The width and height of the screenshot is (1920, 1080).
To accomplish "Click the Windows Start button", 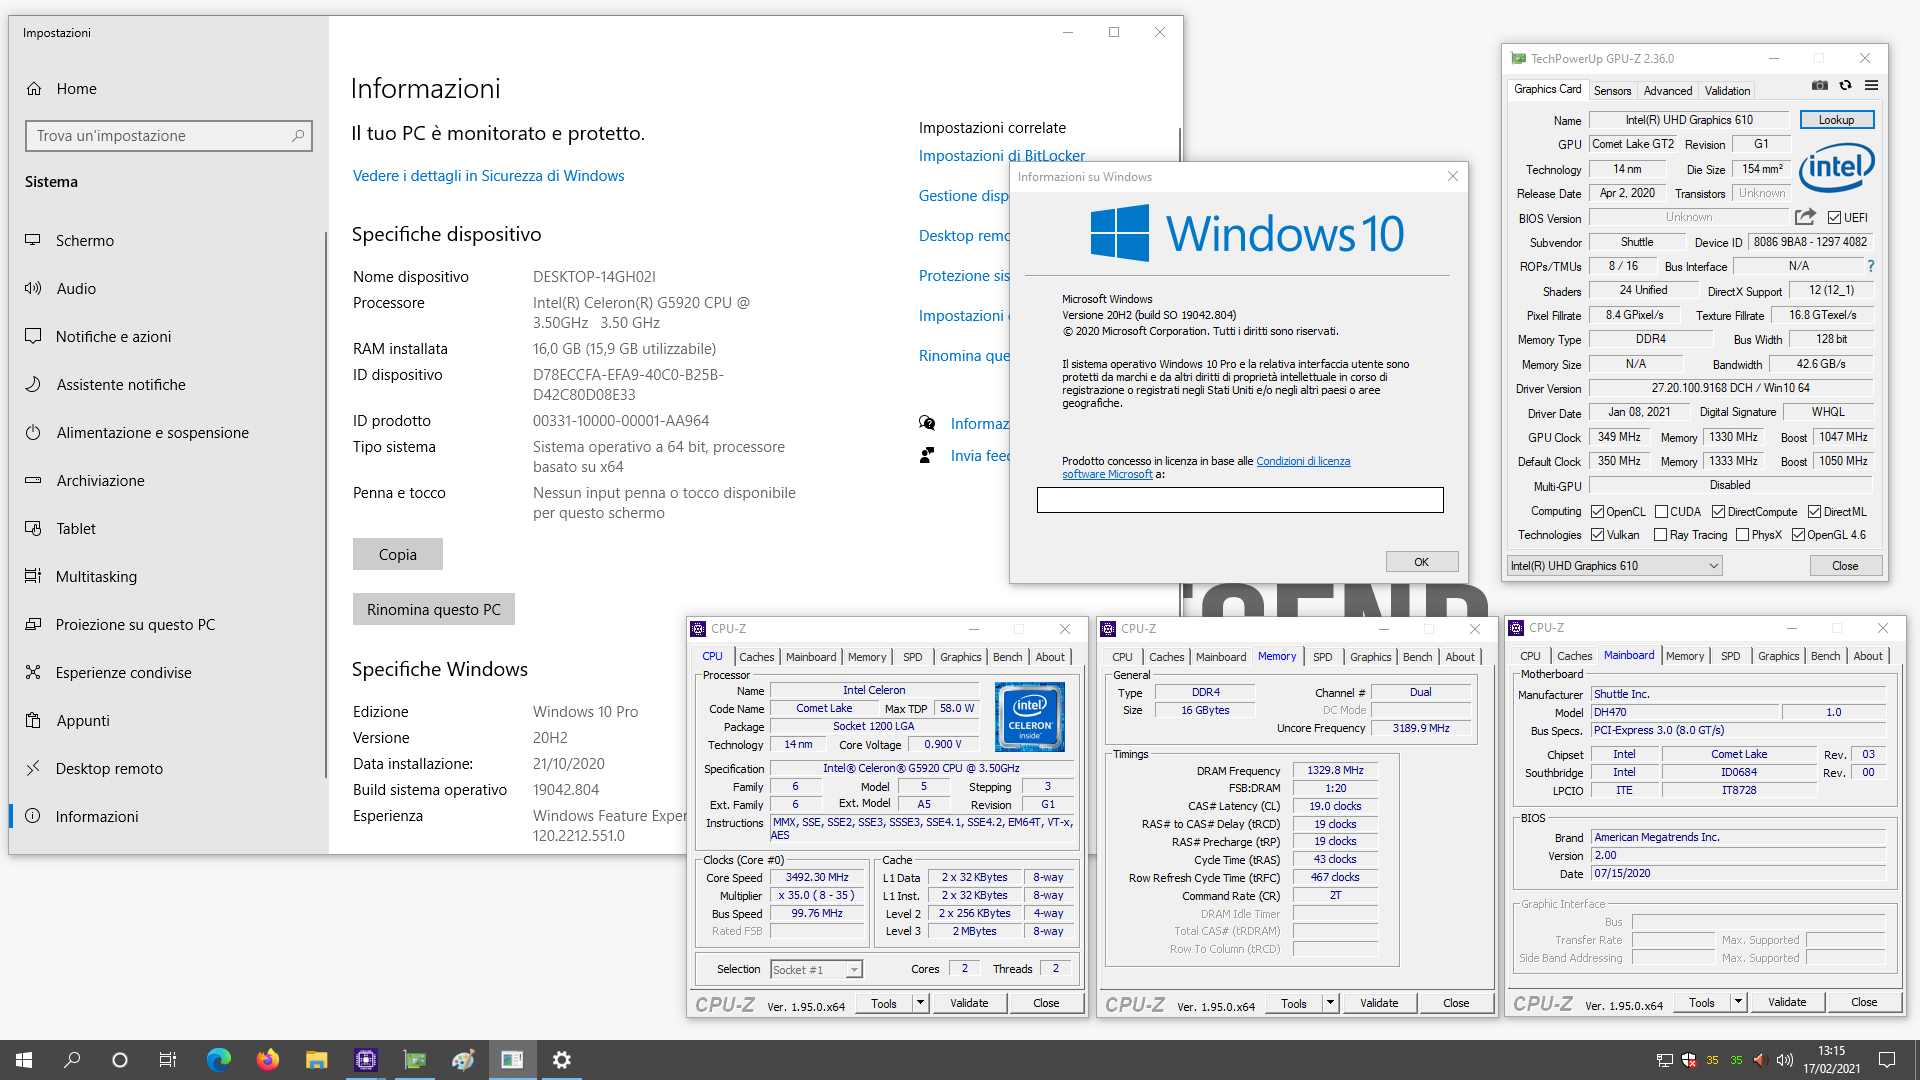I will tap(24, 1060).
